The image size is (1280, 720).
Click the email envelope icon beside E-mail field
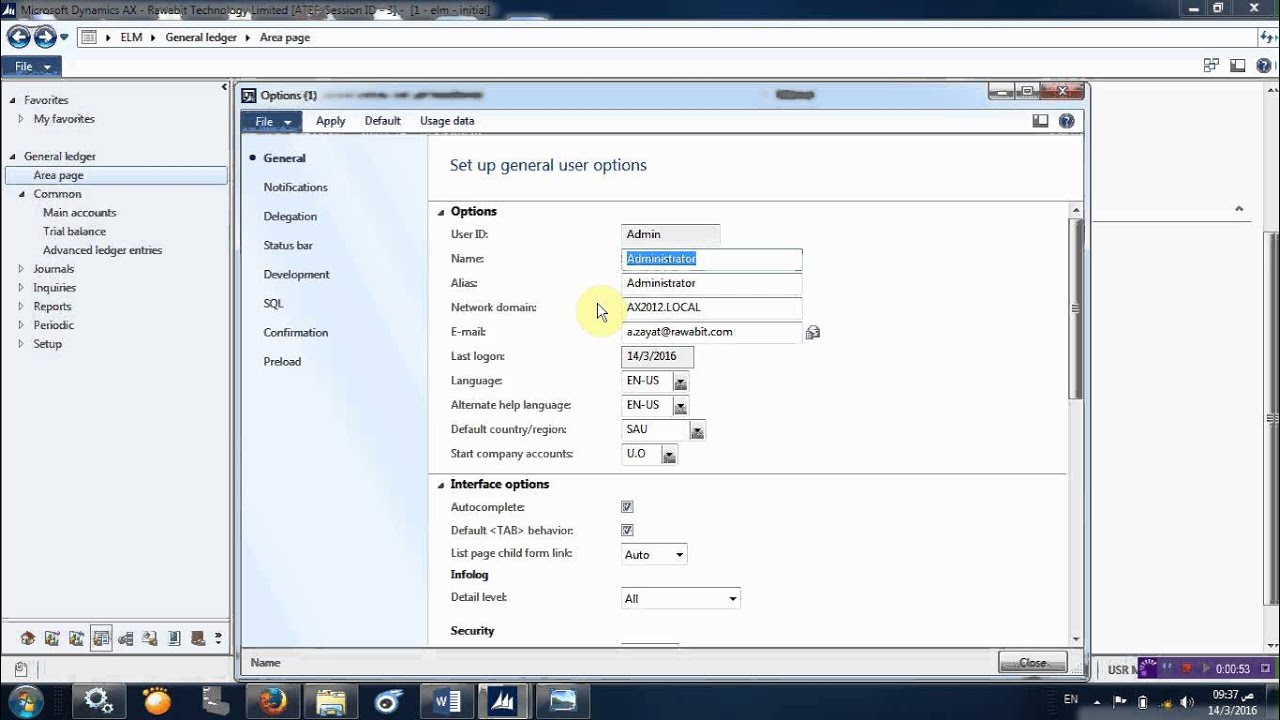(x=812, y=332)
